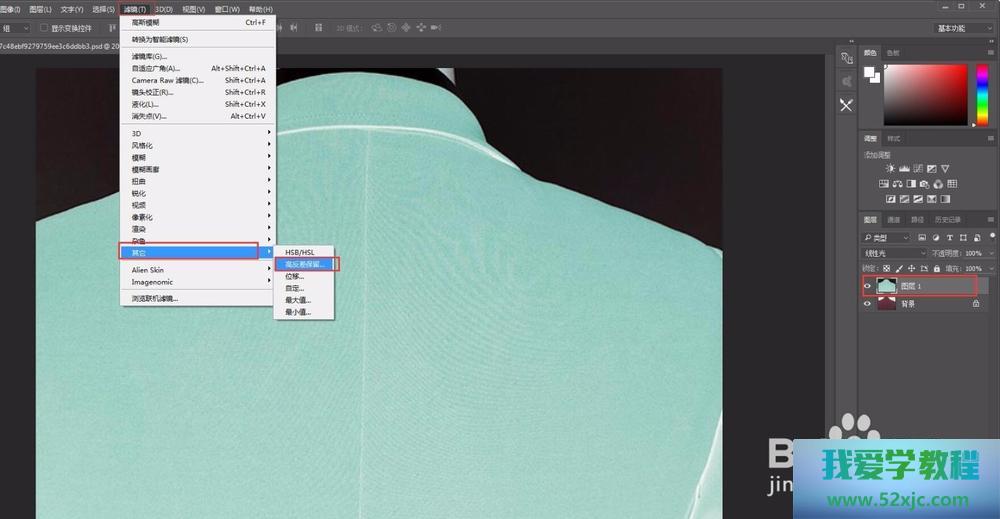
Task: Click the Levels adjustment icon
Action: 904,169
